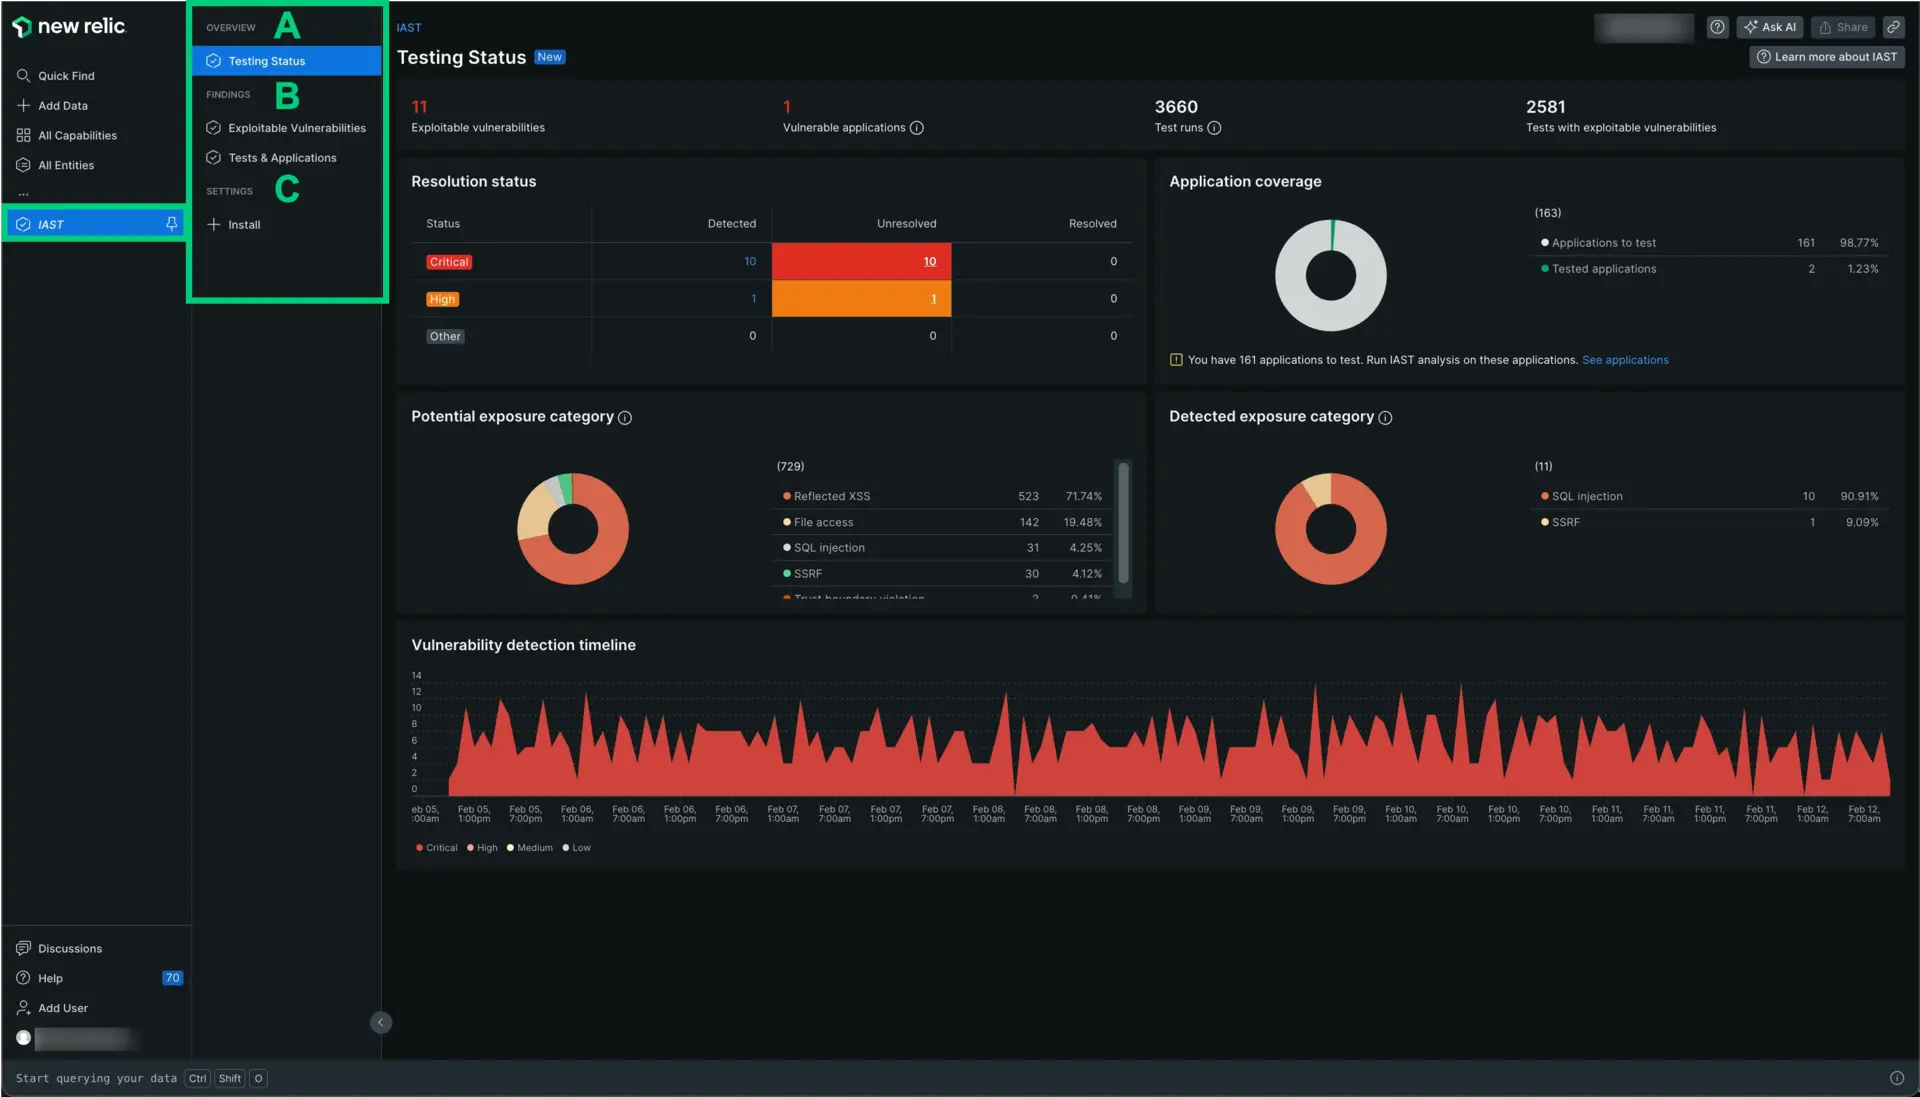Click info icon beside Vulnerable applications

[x=916, y=128]
